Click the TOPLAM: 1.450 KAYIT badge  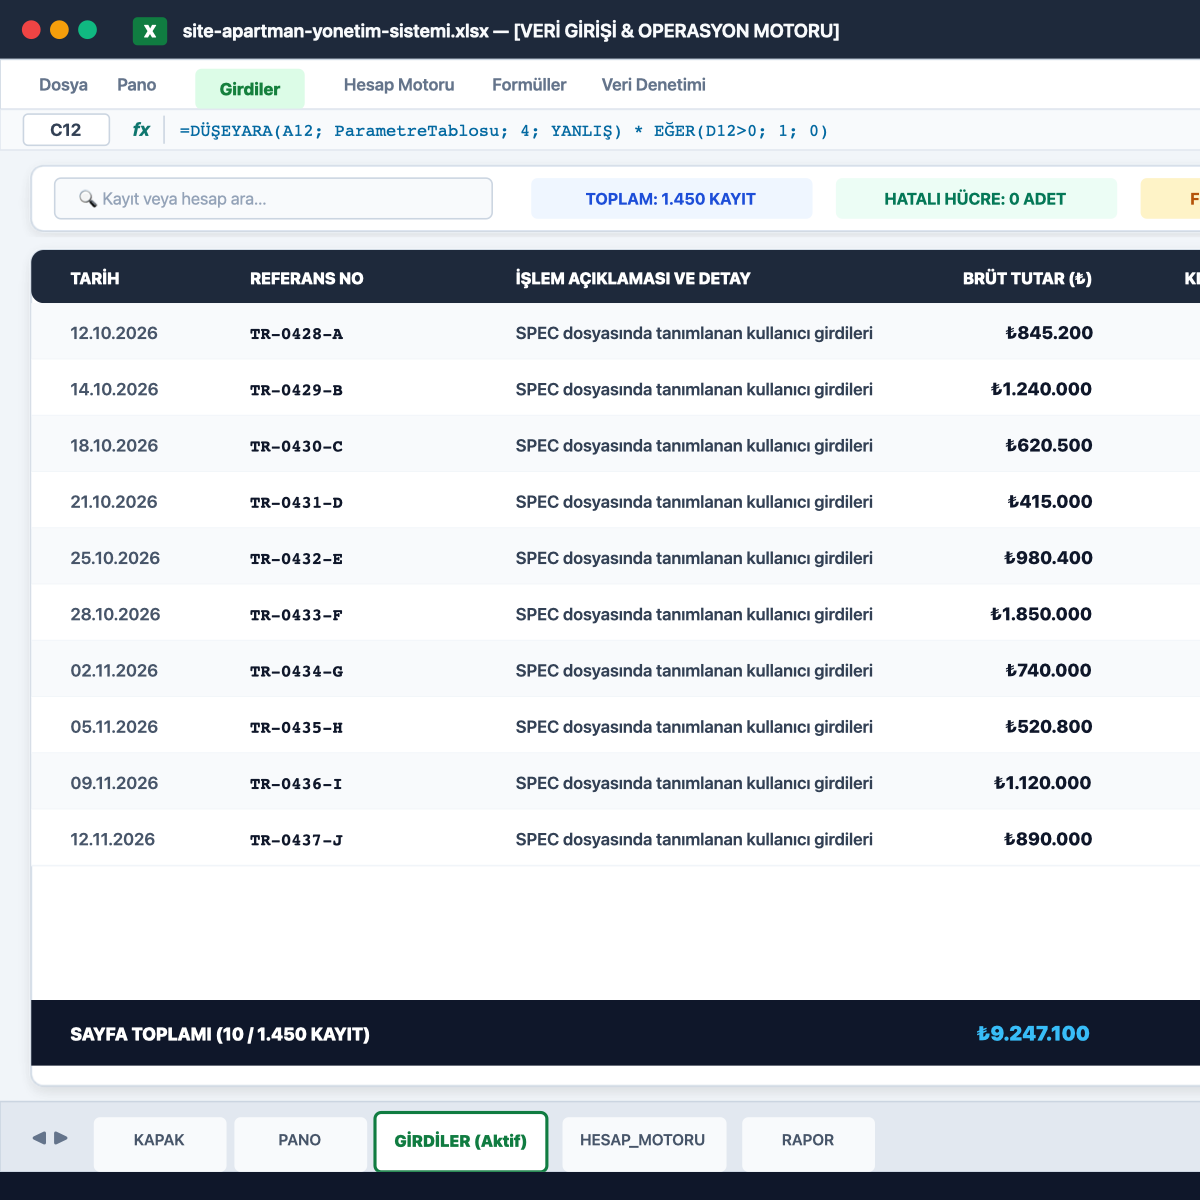point(671,199)
